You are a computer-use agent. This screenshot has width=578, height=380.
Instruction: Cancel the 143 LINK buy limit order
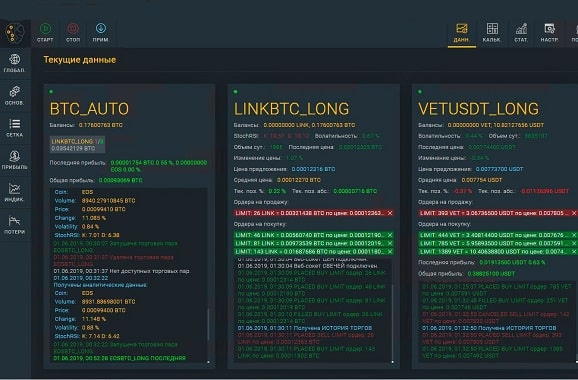point(390,252)
